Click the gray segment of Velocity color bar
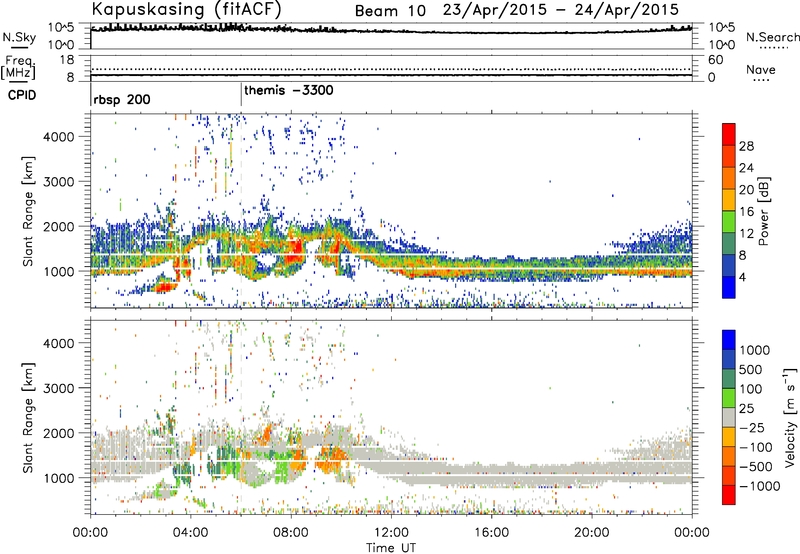 (x=729, y=417)
